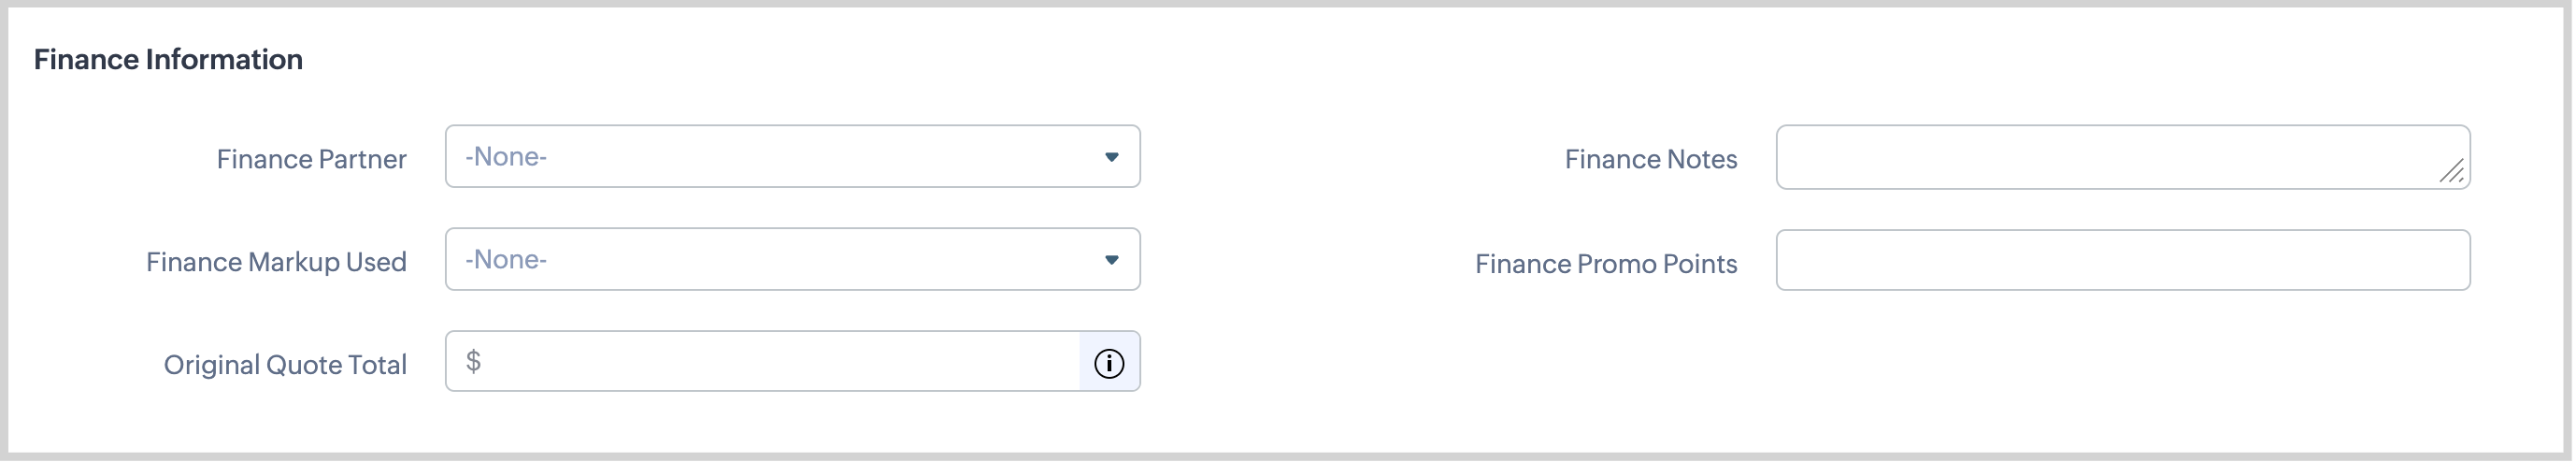Click the Finance Information section heading

168,60
